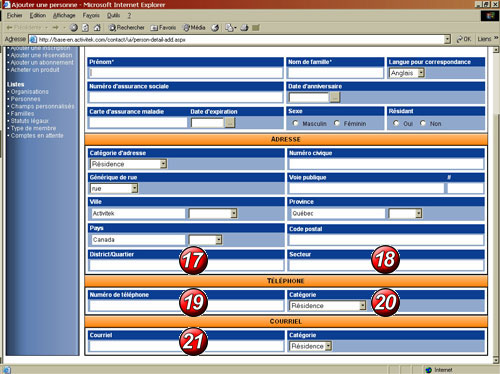Open the Type de membre link
The width and height of the screenshot is (500, 374).
tap(33, 128)
